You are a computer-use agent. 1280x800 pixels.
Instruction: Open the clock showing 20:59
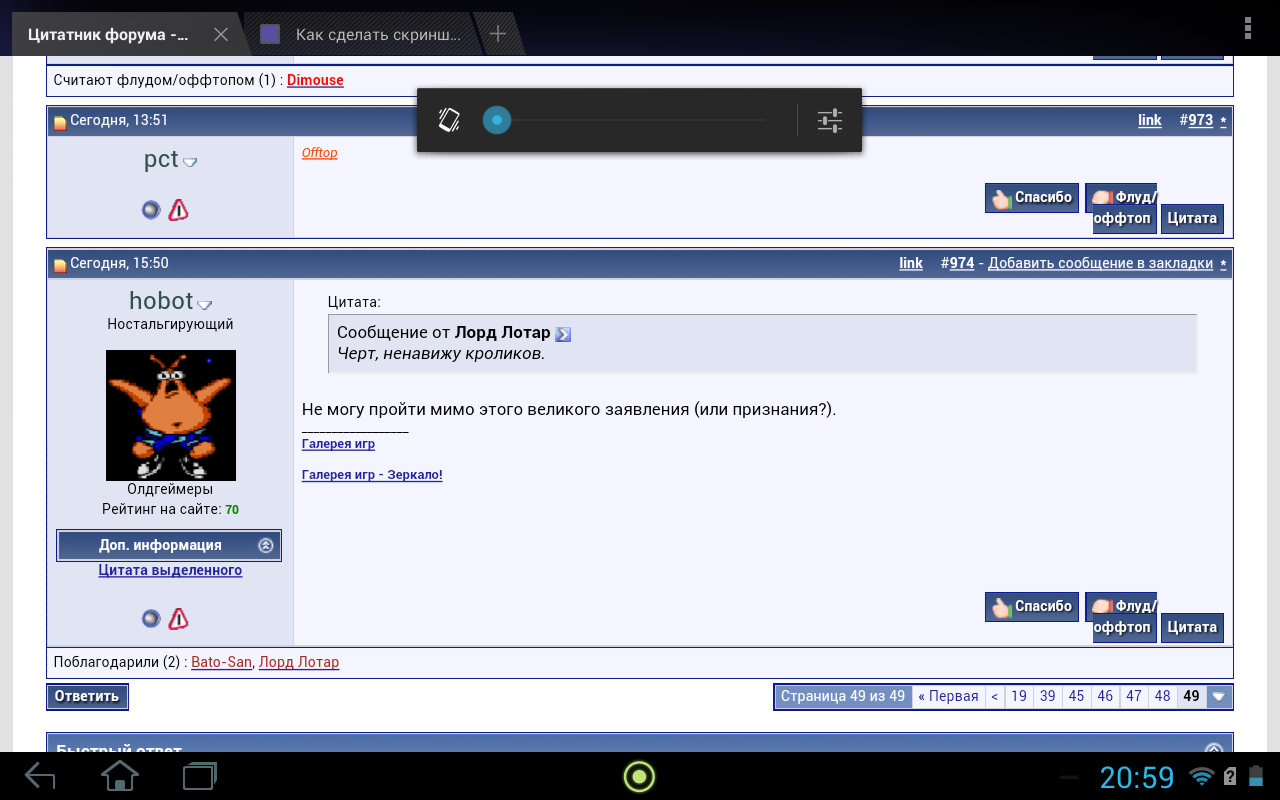(x=1137, y=777)
